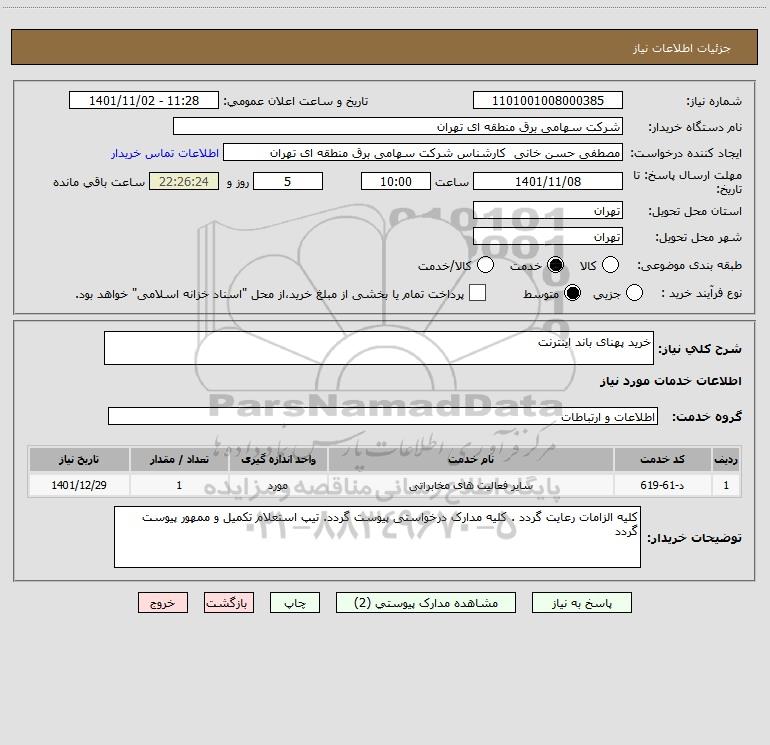The image size is (770, 745).
Task: Click the کد خدمت column header
Action: (x=662, y=459)
